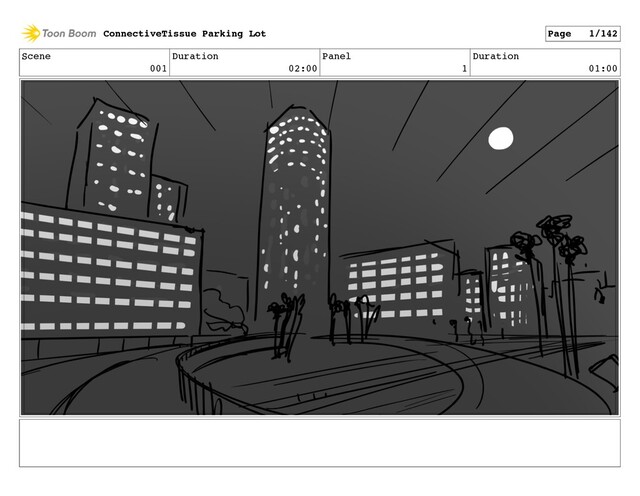This screenshot has width=640, height=496.
Task: Click the 'Page 1/142' indicator box
Action: pos(582,34)
